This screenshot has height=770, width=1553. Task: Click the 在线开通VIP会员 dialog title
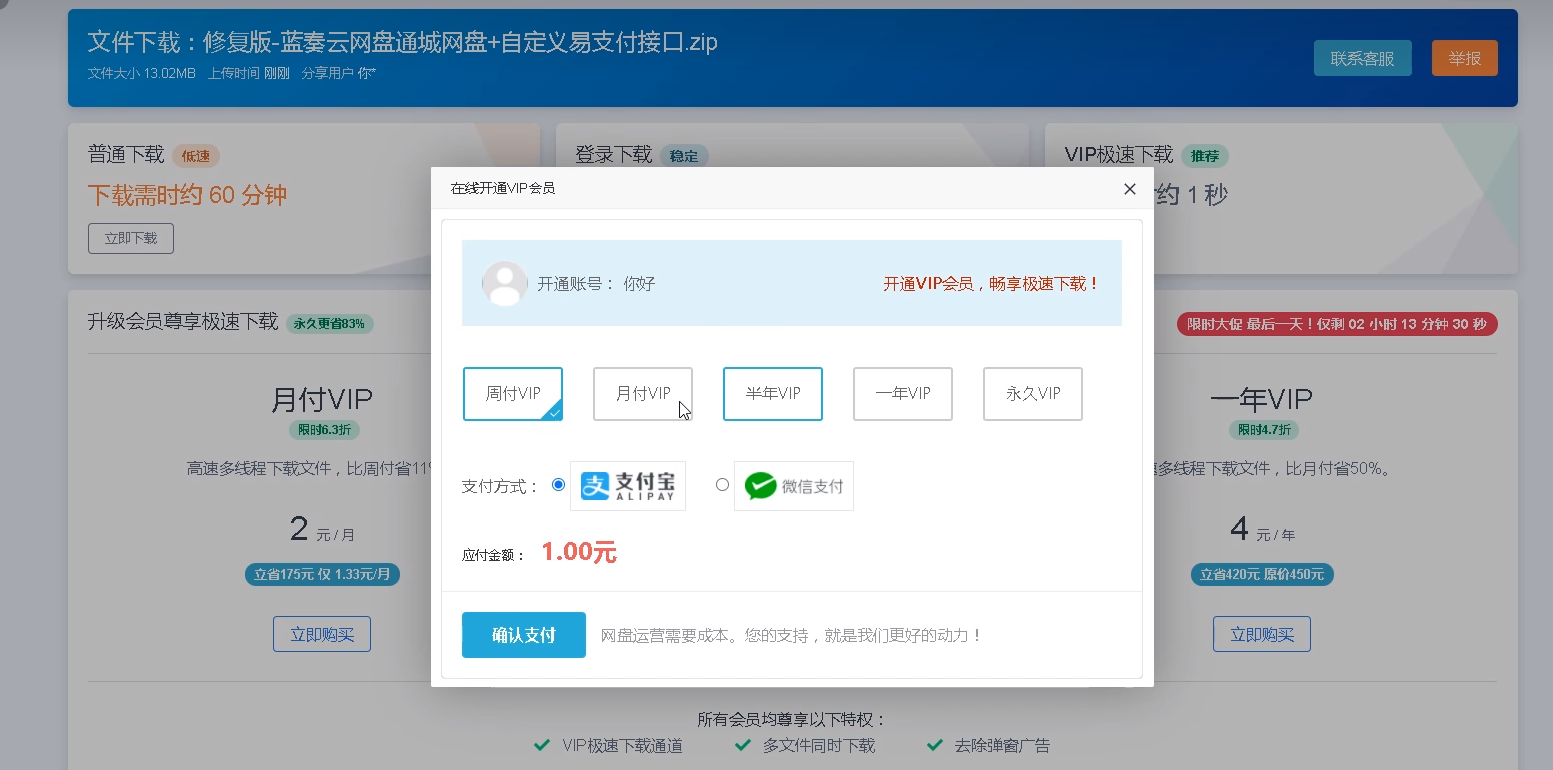(x=503, y=188)
